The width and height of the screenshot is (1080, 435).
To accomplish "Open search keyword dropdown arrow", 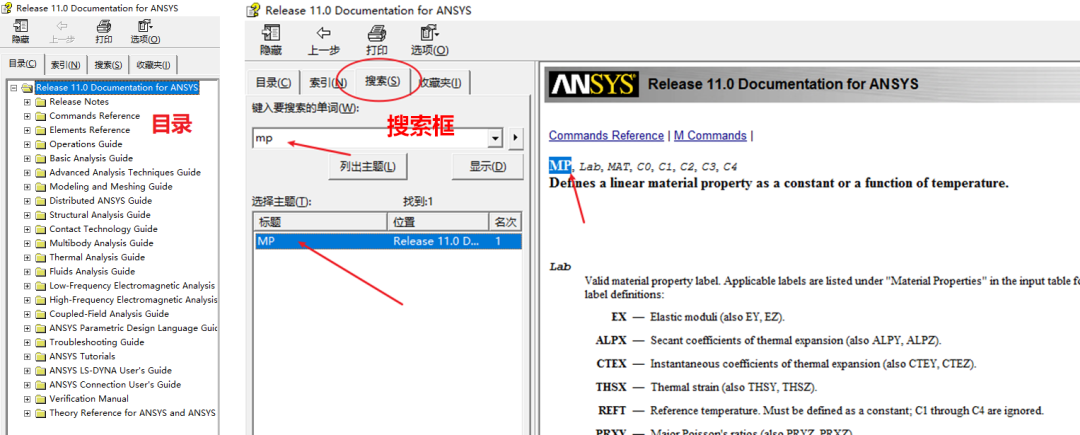I will click(495, 138).
